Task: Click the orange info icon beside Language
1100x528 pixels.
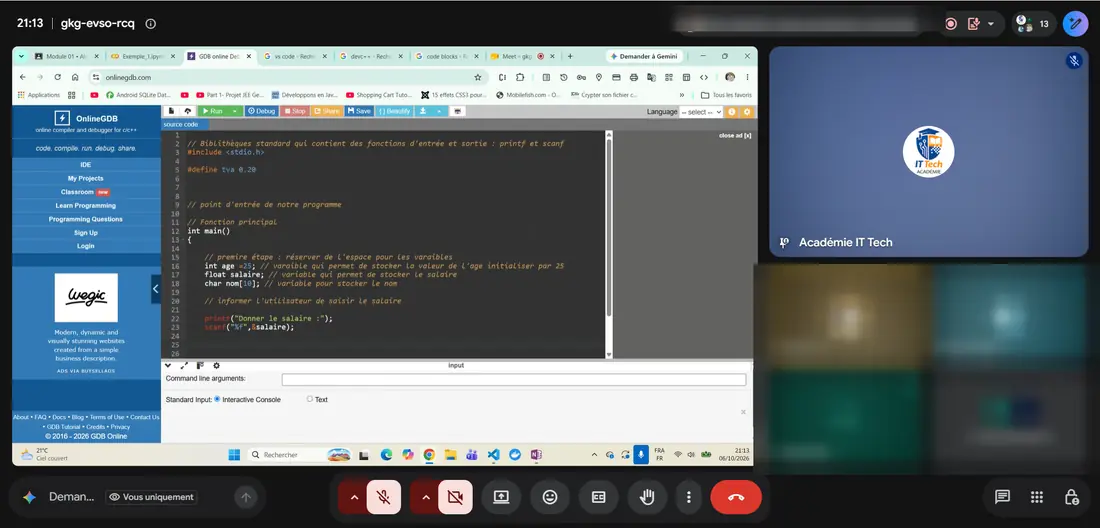Action: point(732,111)
